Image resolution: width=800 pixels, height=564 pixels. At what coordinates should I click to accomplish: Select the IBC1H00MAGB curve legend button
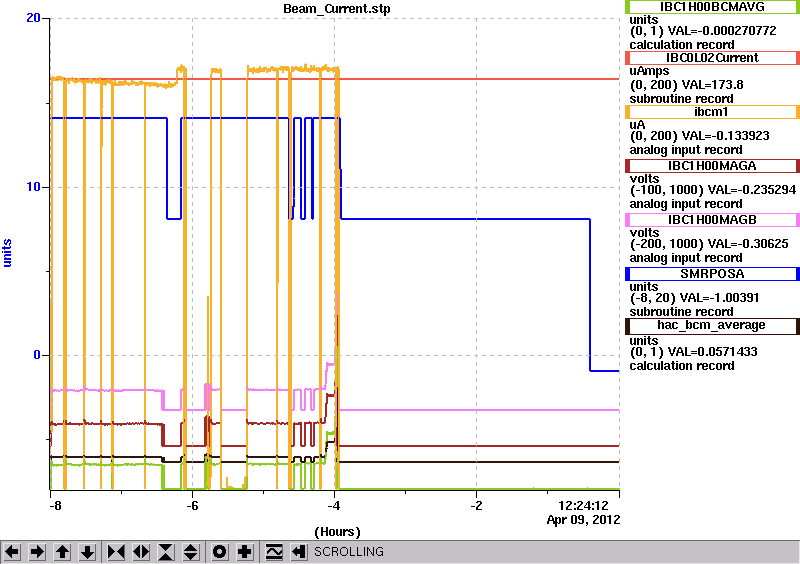[712, 220]
